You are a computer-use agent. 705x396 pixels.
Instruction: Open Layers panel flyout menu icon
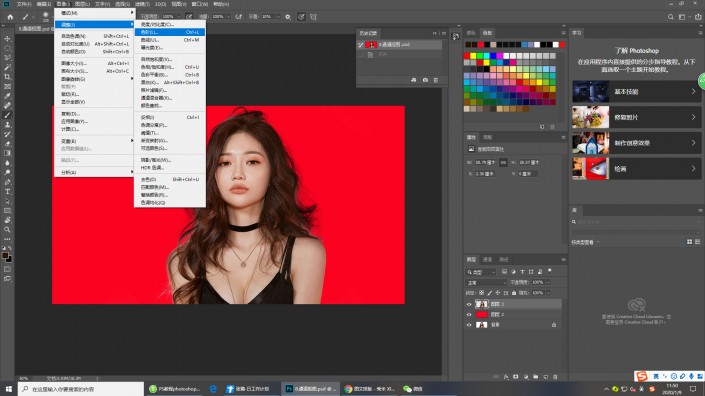pyautogui.click(x=563, y=260)
